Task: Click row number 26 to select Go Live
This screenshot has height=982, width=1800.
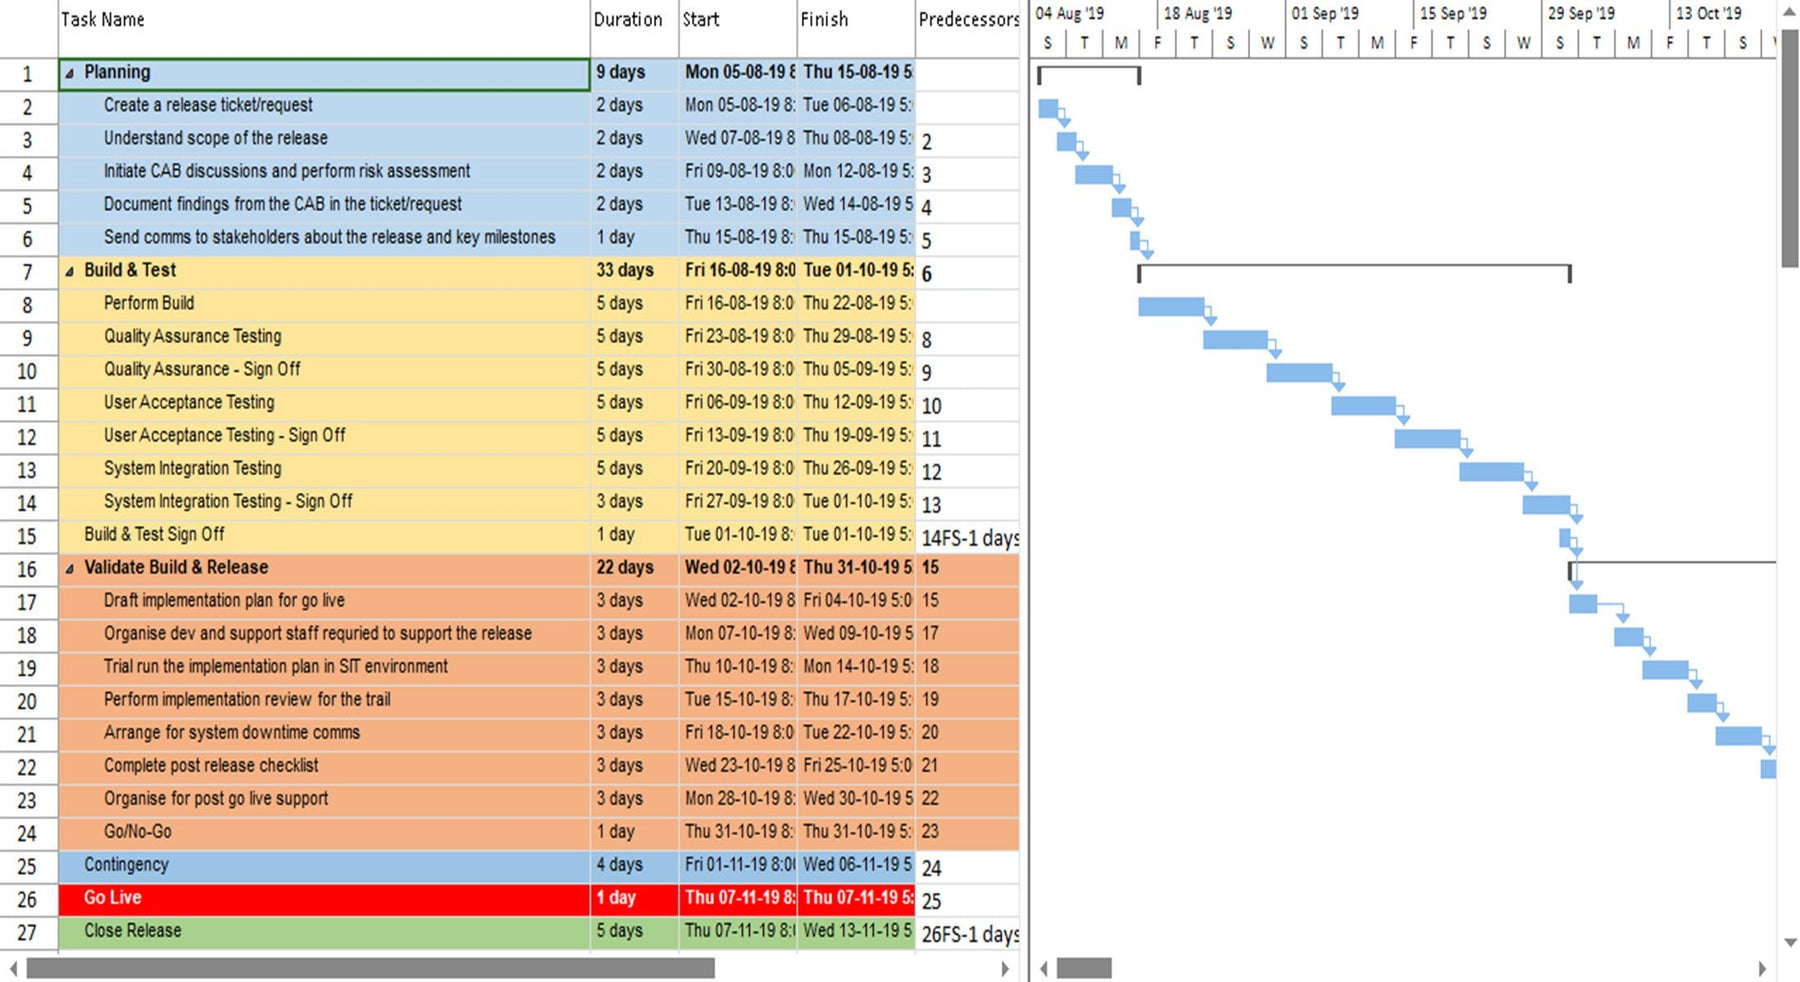Action: click(29, 899)
